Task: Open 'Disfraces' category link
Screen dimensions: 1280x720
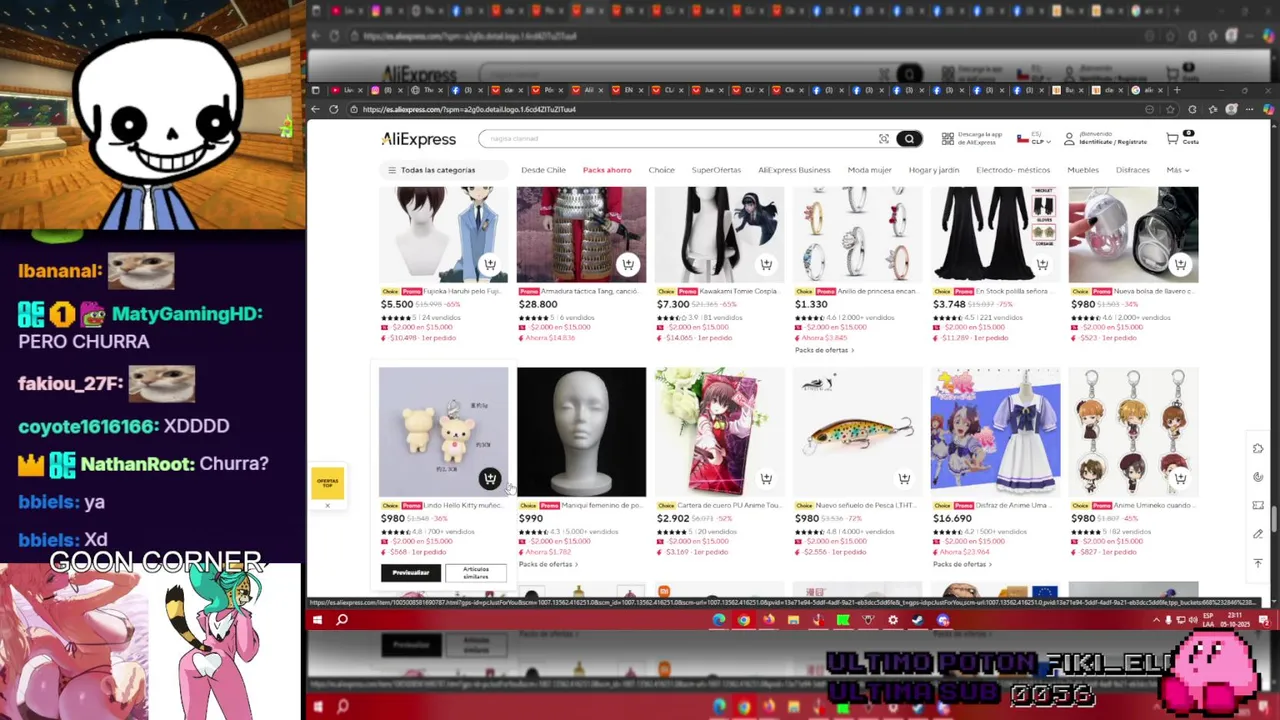Action: point(1133,170)
